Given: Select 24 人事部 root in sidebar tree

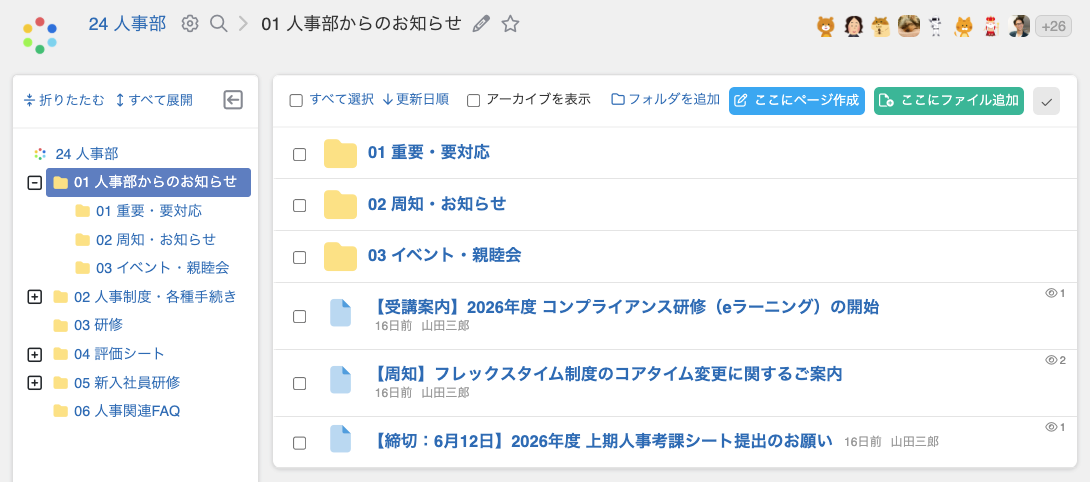Looking at the screenshot, I should 86,154.
